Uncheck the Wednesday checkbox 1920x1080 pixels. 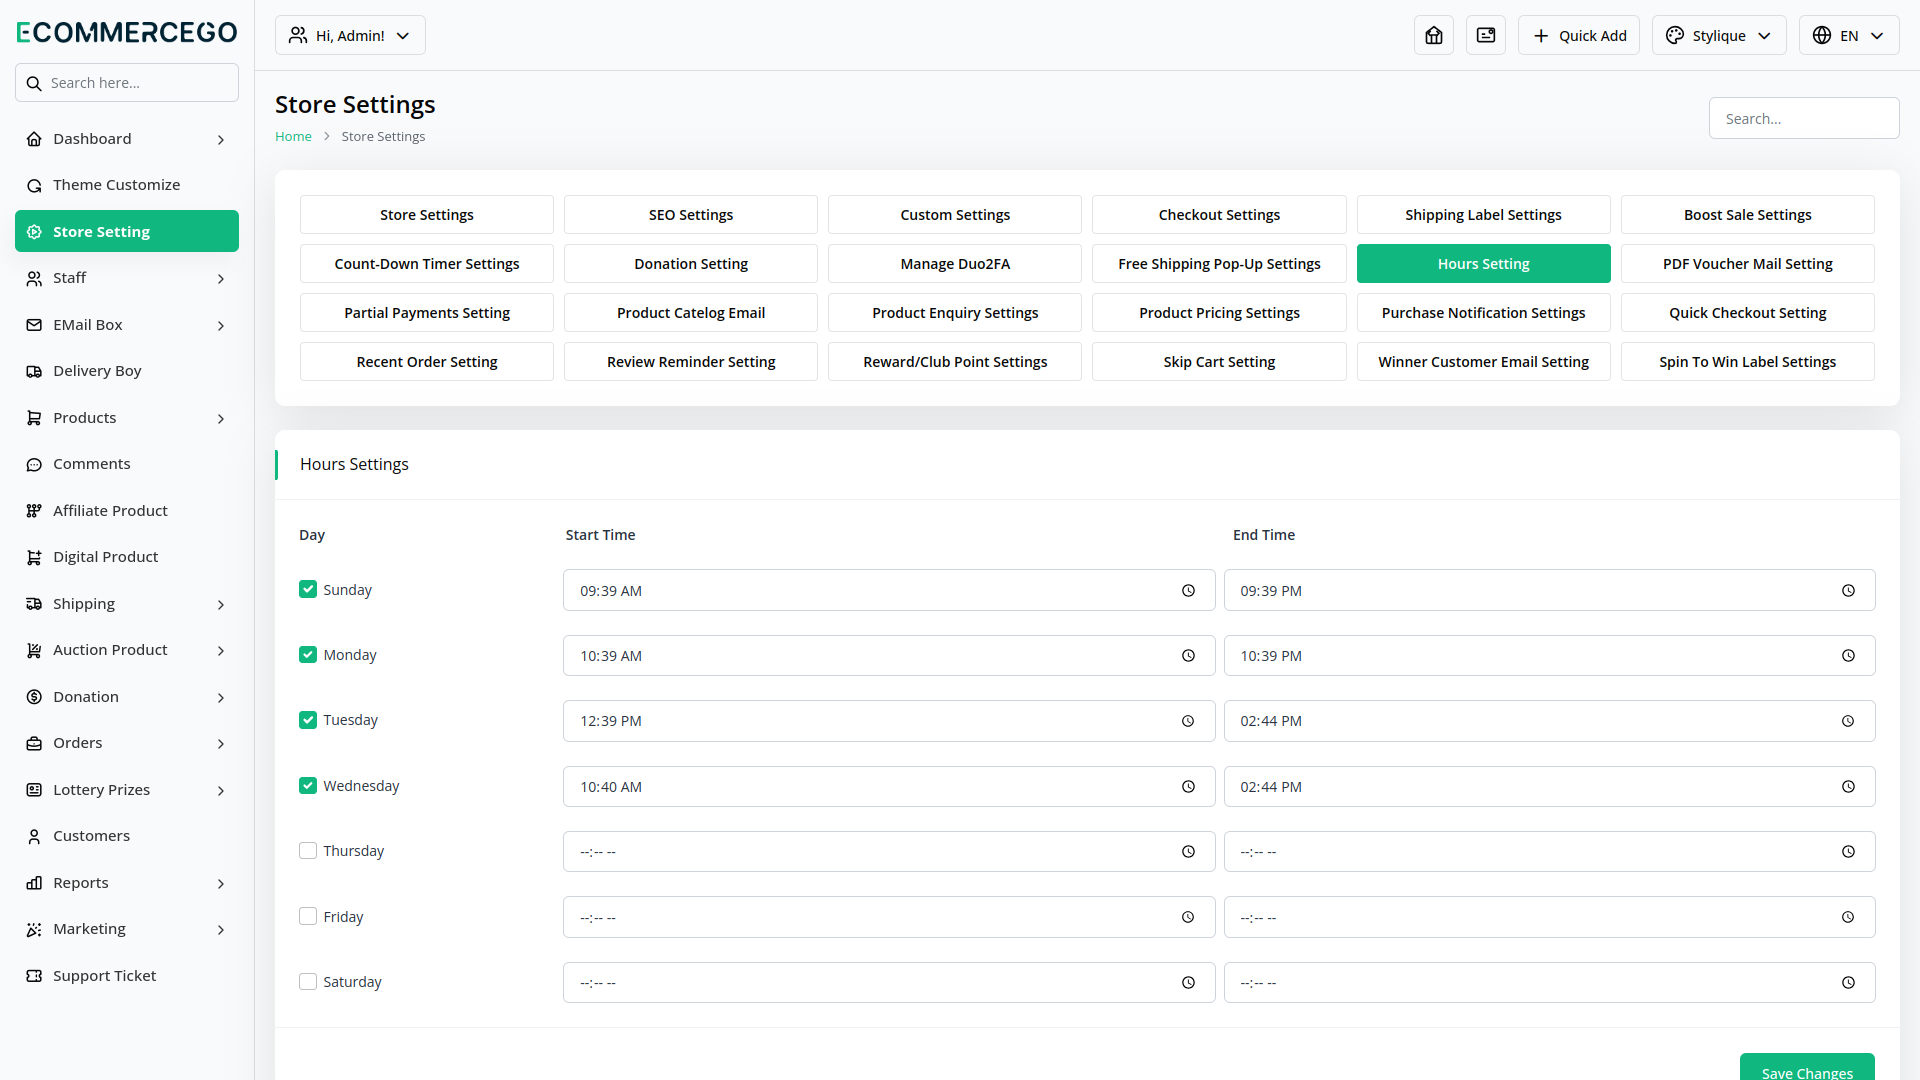[308, 786]
